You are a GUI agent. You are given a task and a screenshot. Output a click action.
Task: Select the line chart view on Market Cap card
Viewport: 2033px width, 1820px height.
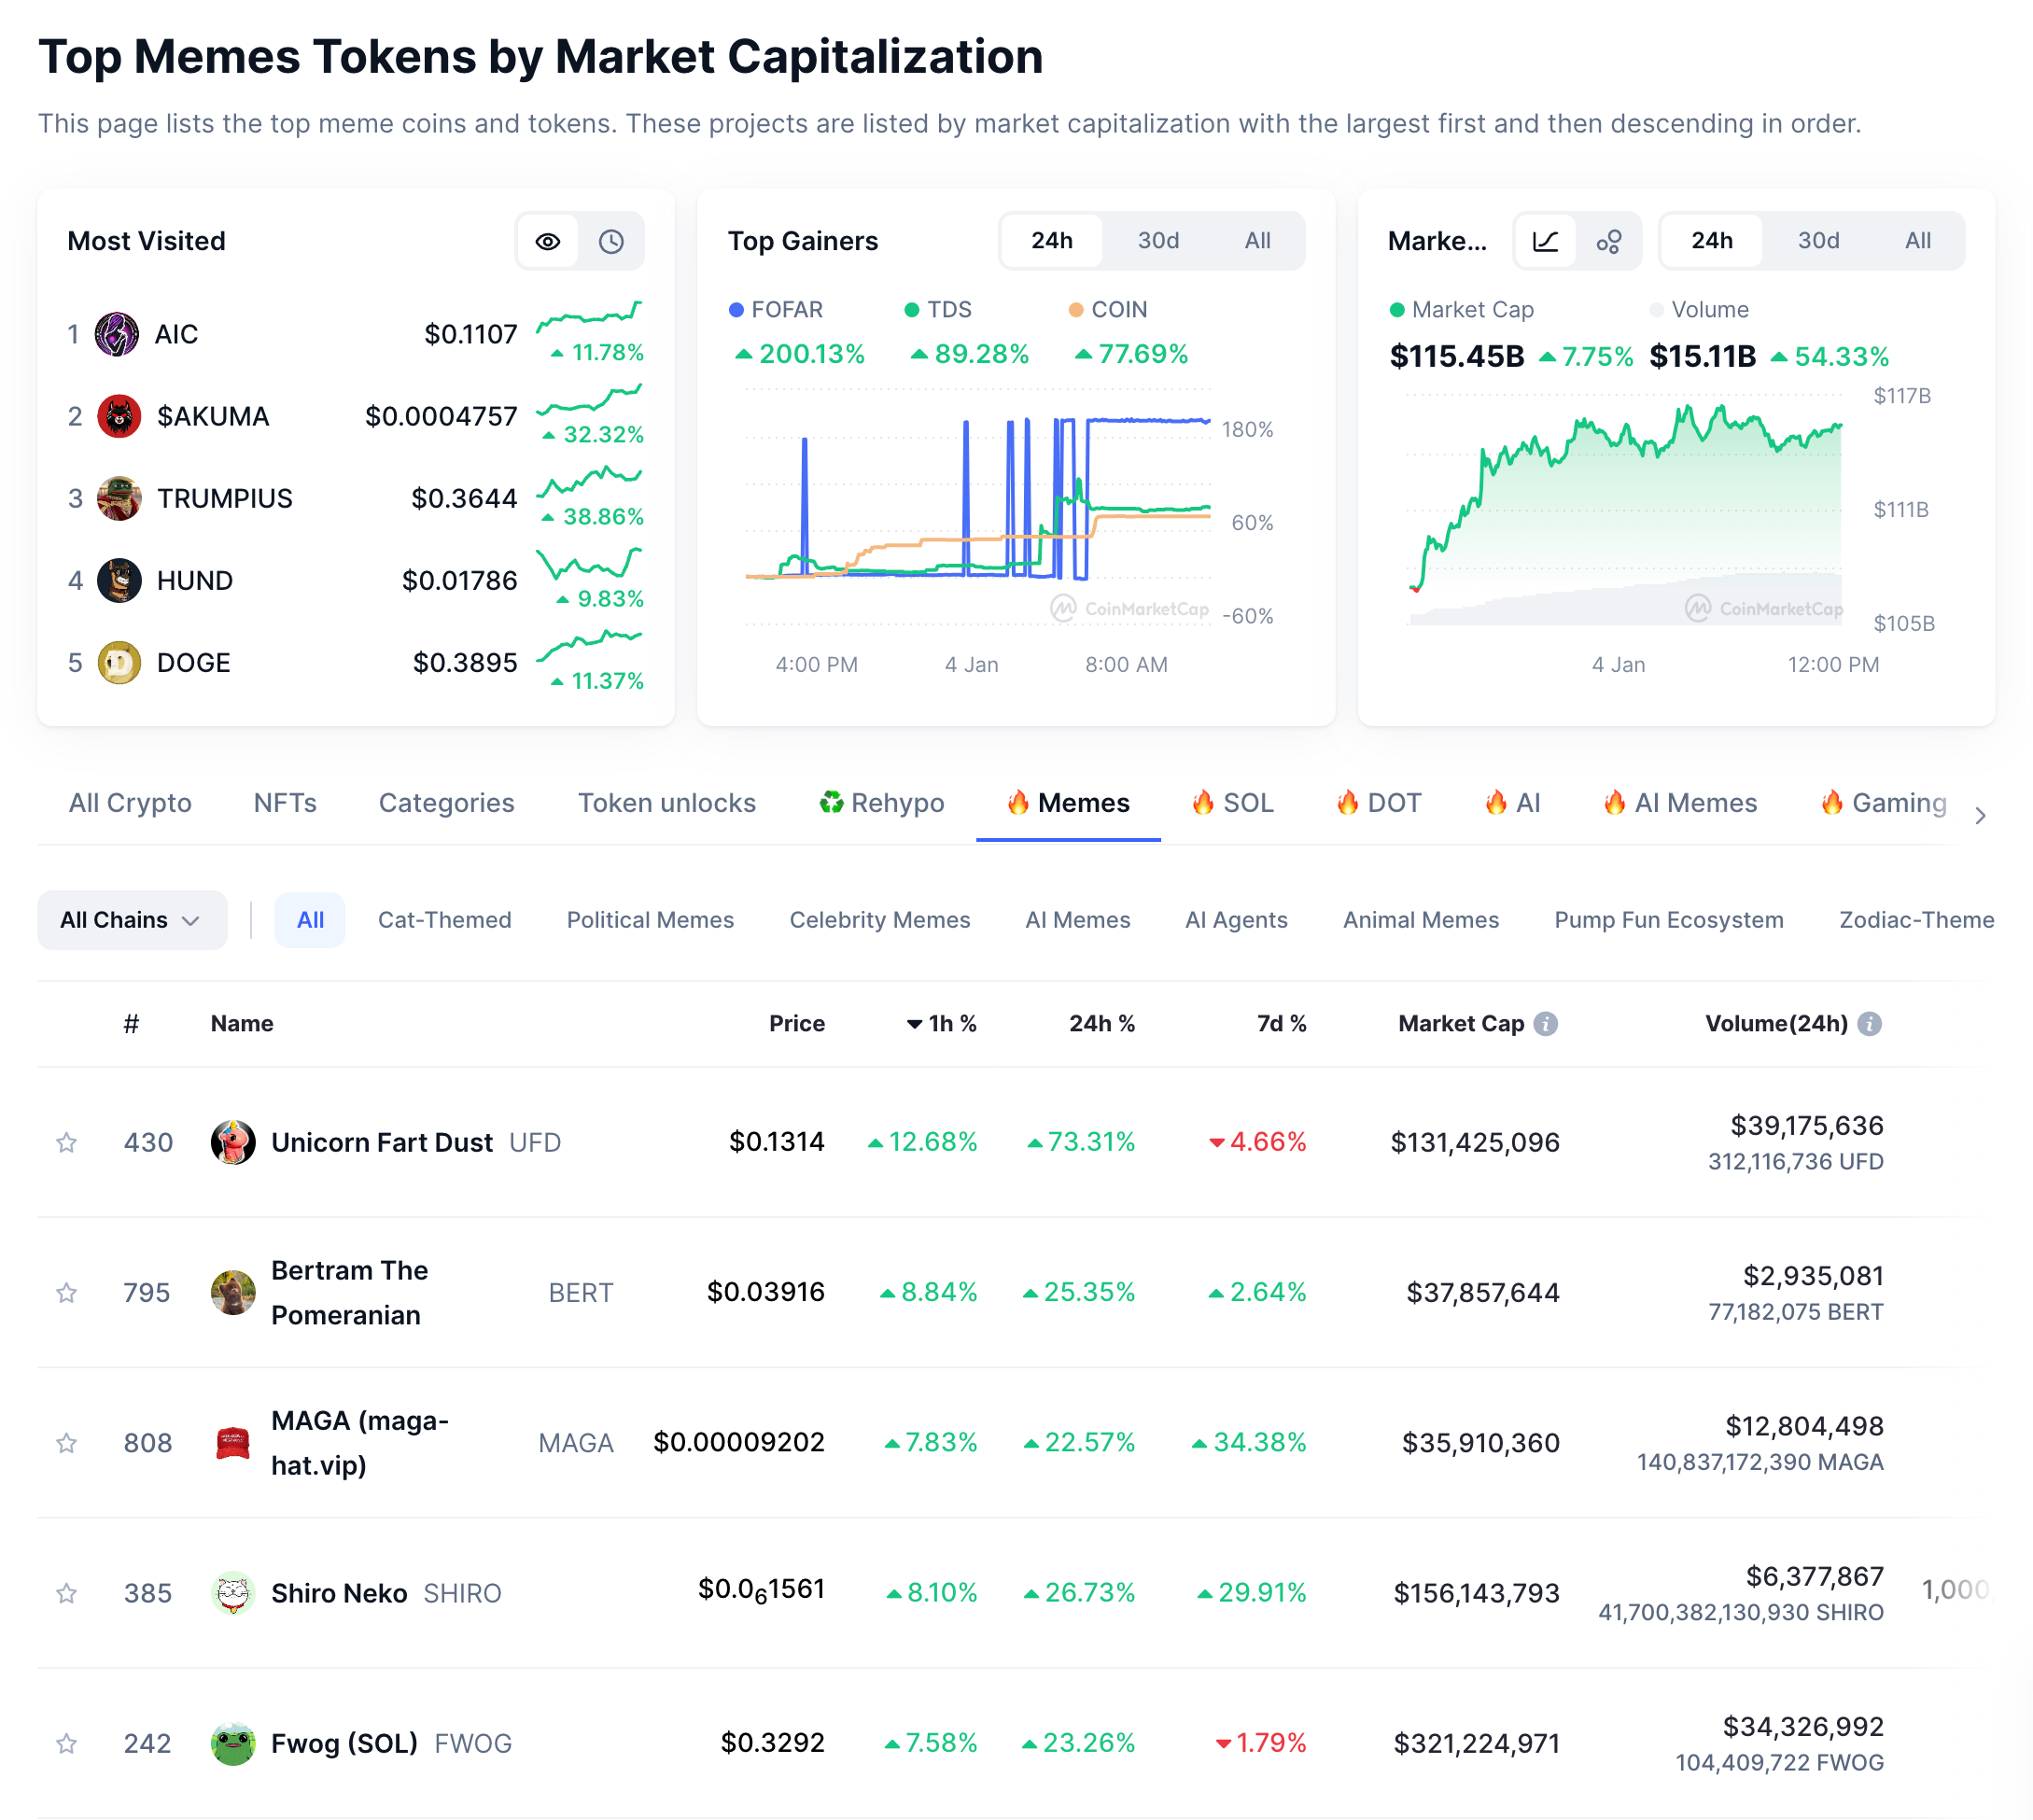tap(1545, 240)
